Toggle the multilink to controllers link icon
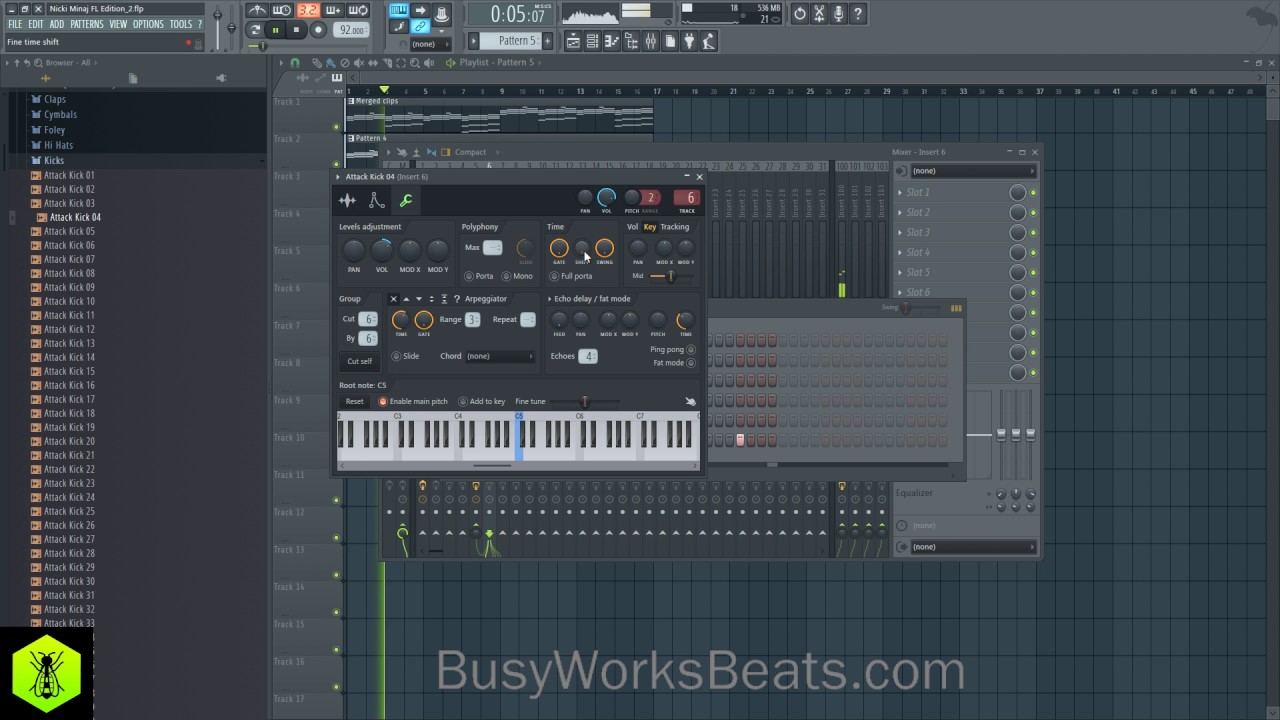Viewport: 1280px width, 720px height. [x=421, y=27]
